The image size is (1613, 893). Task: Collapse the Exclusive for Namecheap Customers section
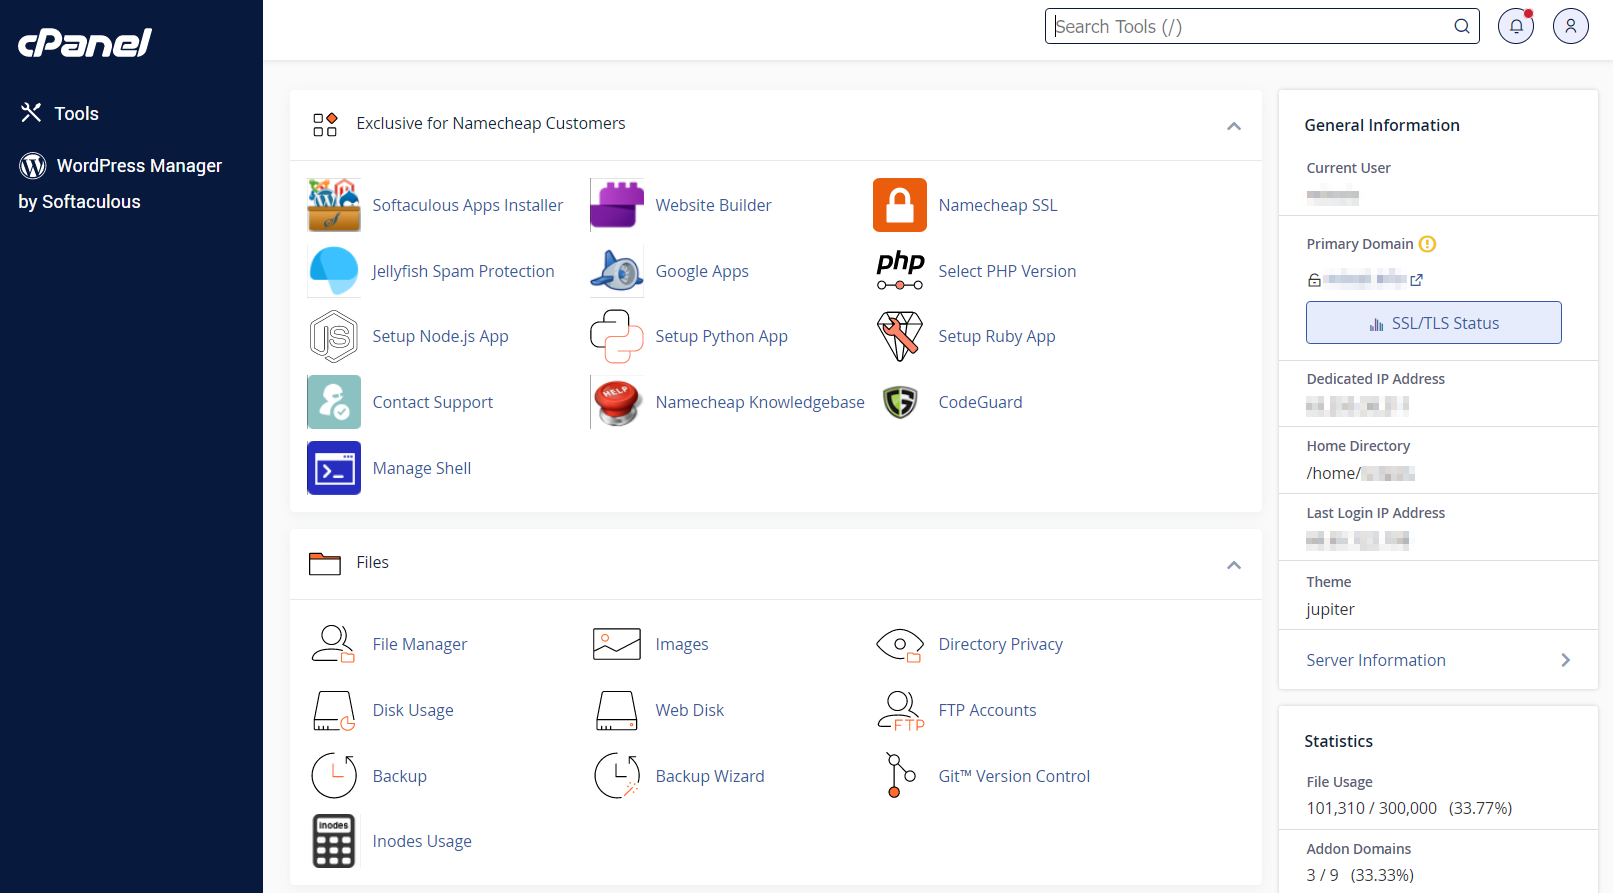[1234, 126]
